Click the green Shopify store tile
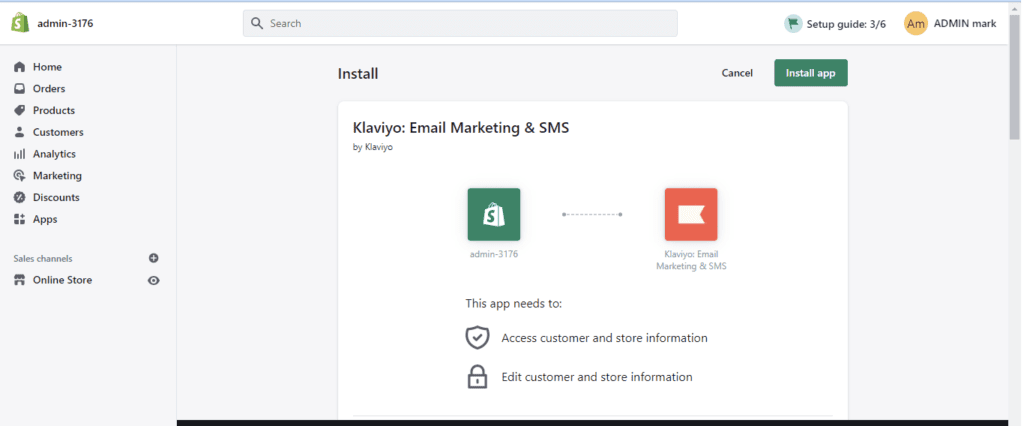Screen dimensions: 1024x426 point(494,214)
